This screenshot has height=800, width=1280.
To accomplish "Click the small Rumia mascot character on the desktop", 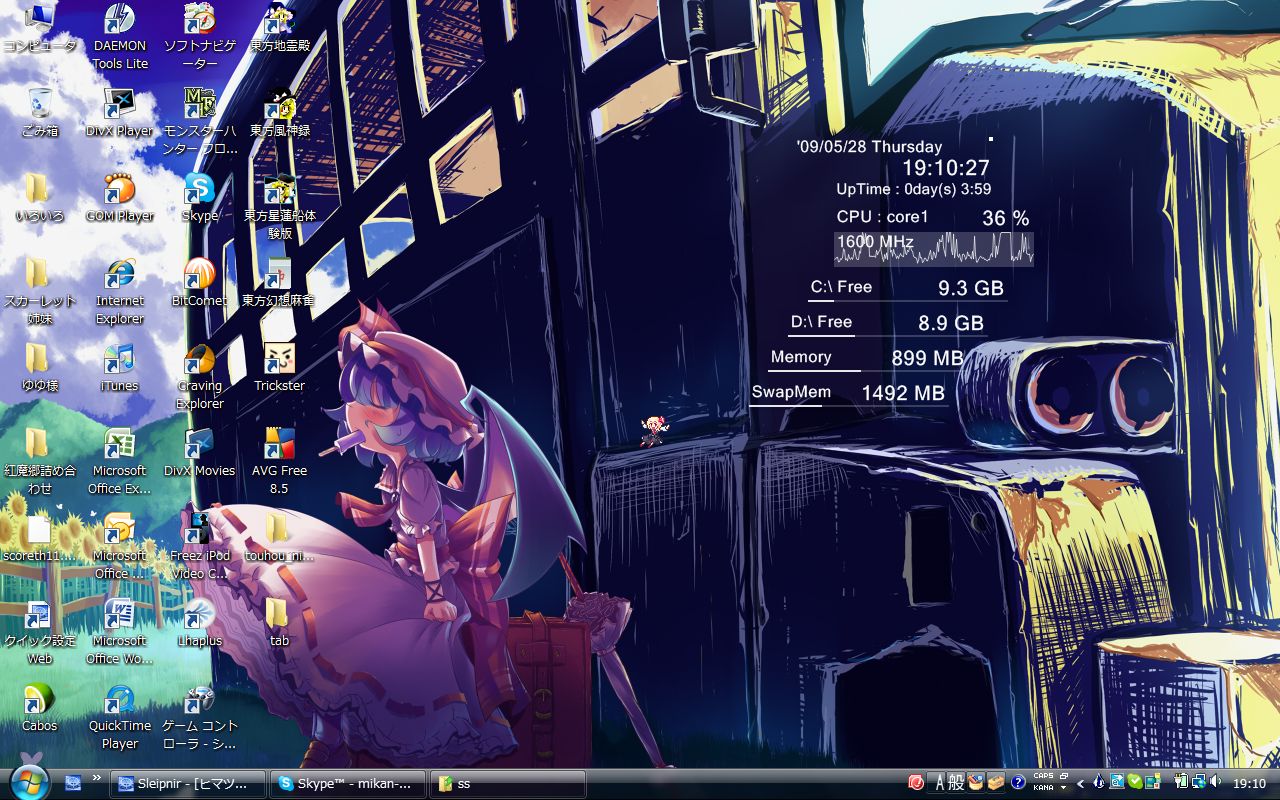I will pyautogui.click(x=654, y=430).
